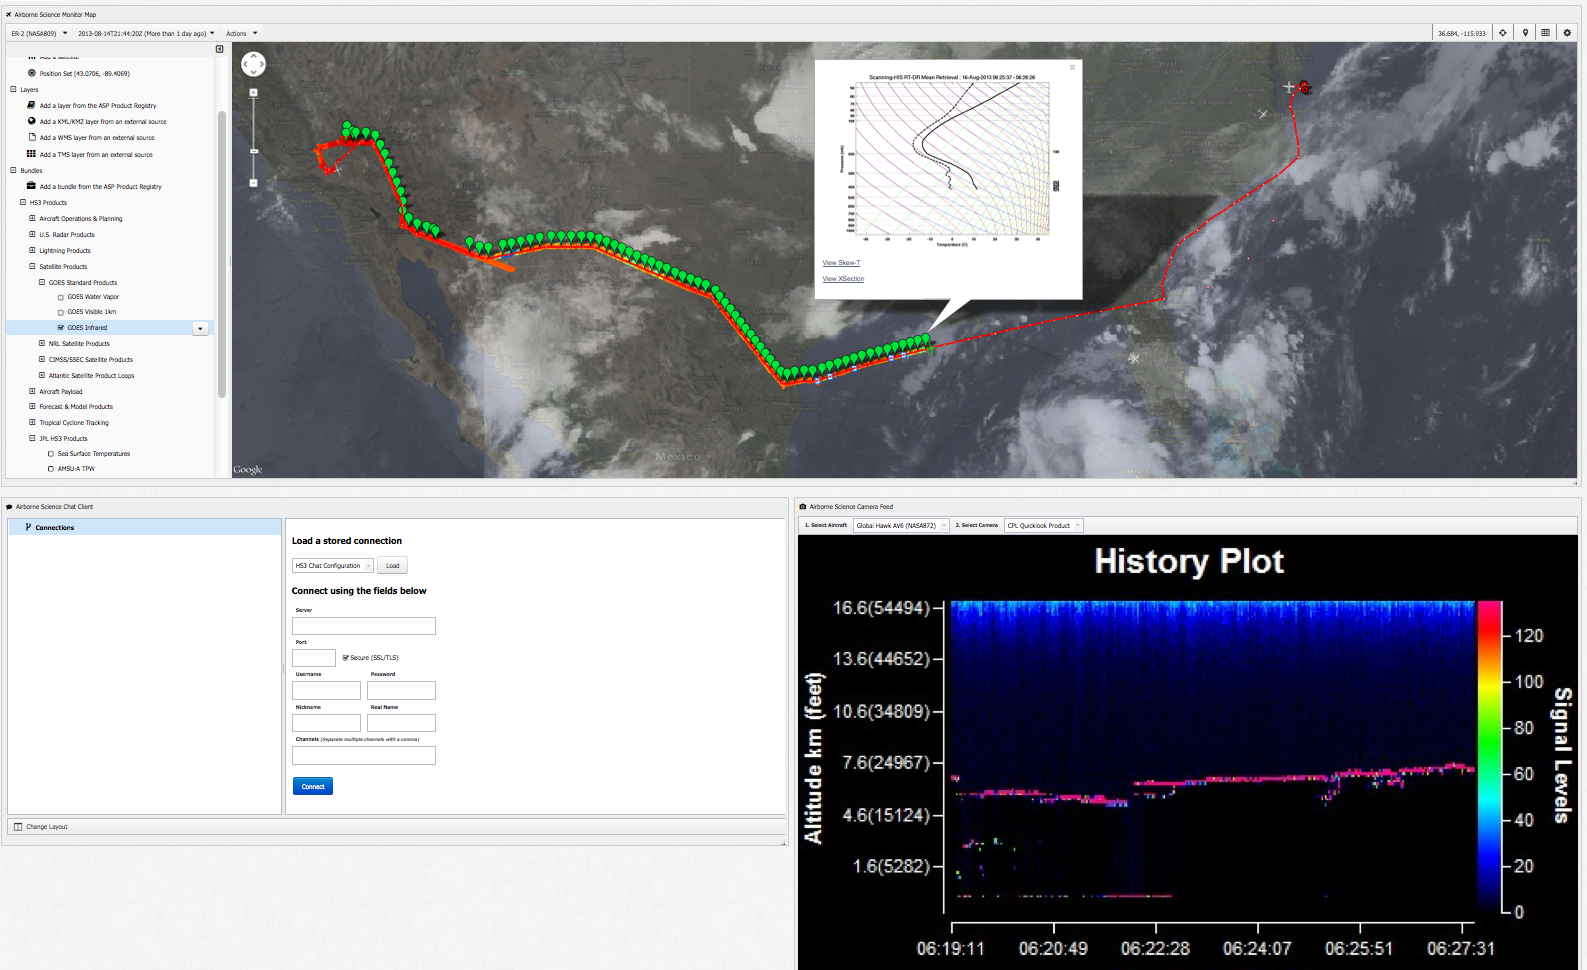Viewport: 1587px width, 970px height.
Task: Click the zoom-in plus button on map
Action: pyautogui.click(x=254, y=93)
